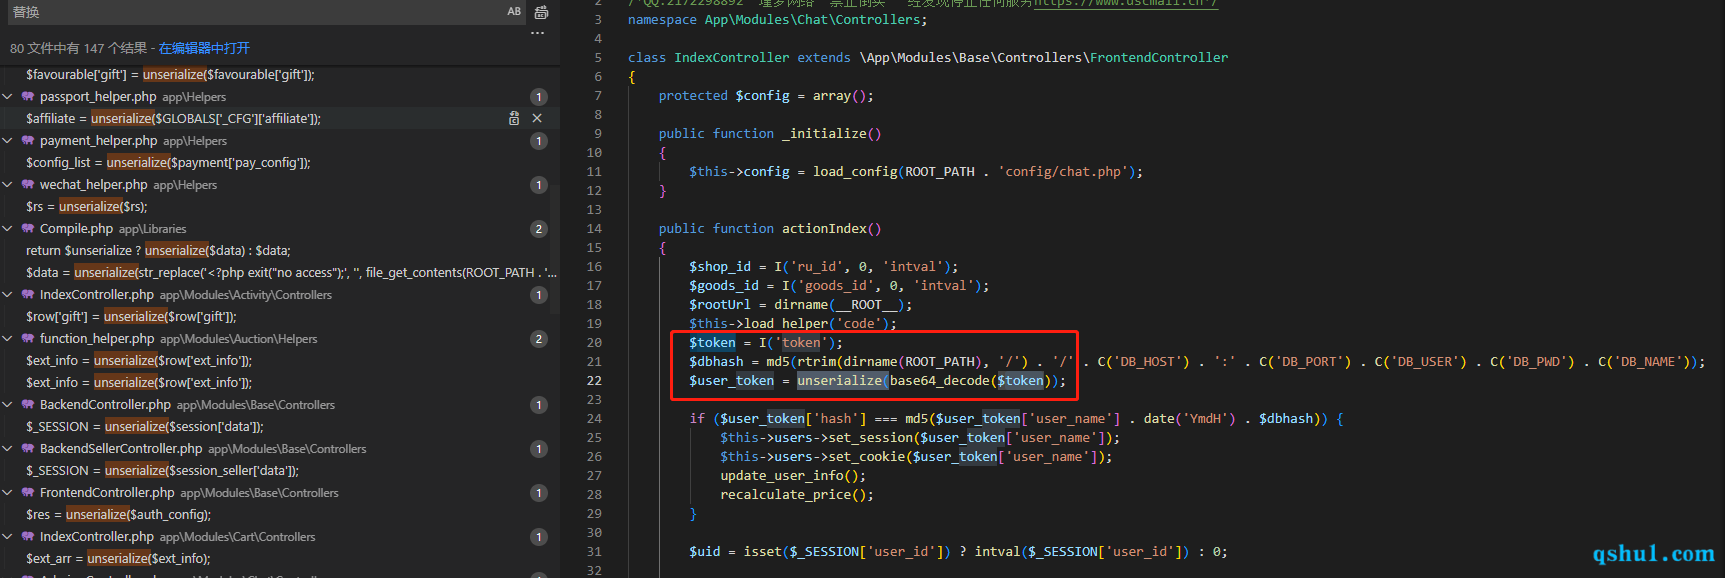Open the '$ext_arr = unserialize($ext_info)' result

point(118,558)
